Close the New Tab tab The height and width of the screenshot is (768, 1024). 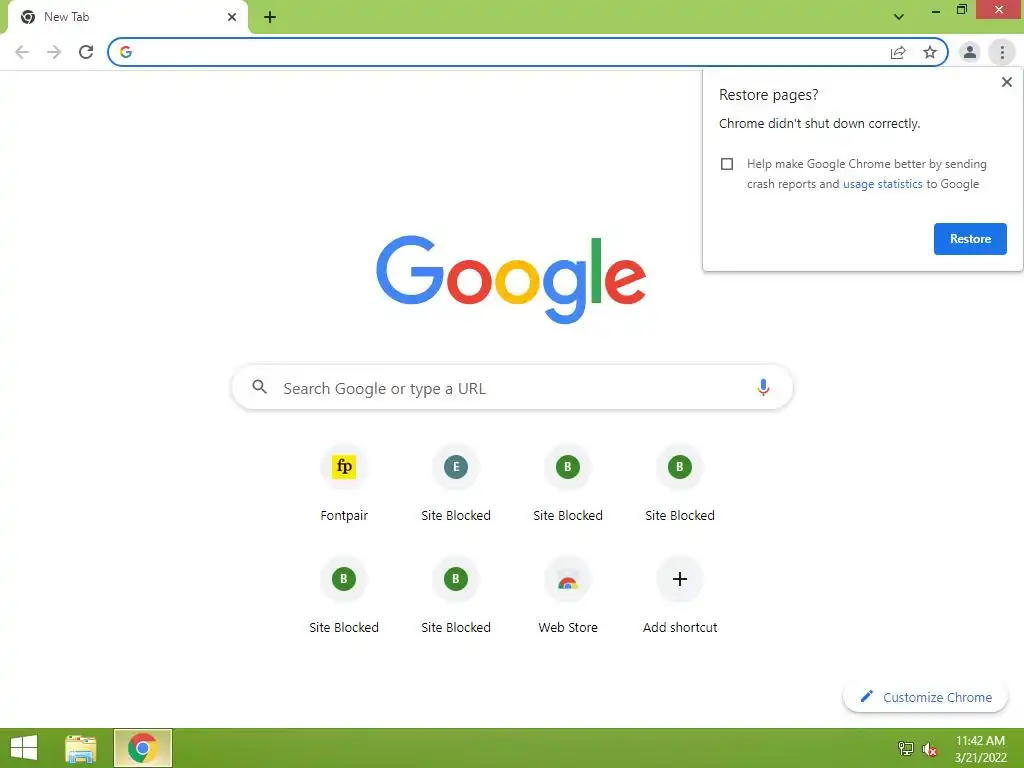(232, 17)
